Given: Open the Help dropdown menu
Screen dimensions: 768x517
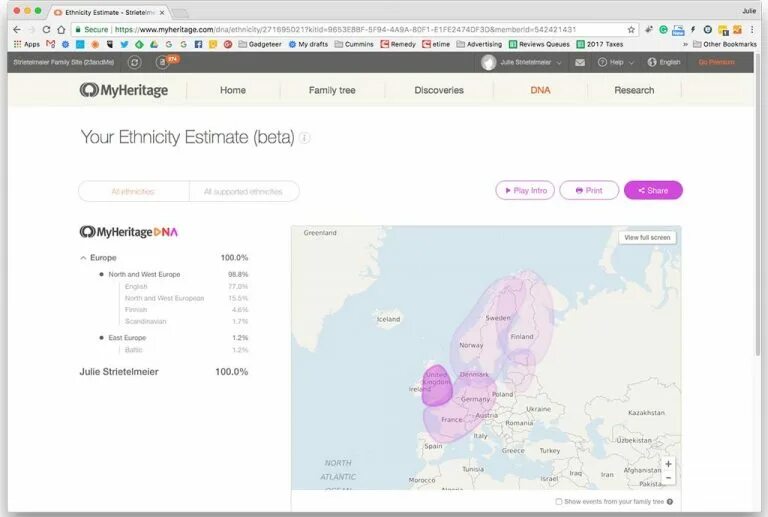Looking at the screenshot, I should coord(616,62).
